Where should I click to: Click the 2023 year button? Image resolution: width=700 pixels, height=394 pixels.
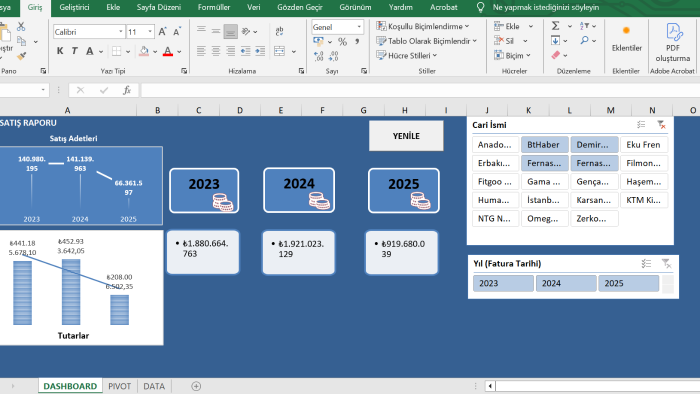tap(204, 191)
